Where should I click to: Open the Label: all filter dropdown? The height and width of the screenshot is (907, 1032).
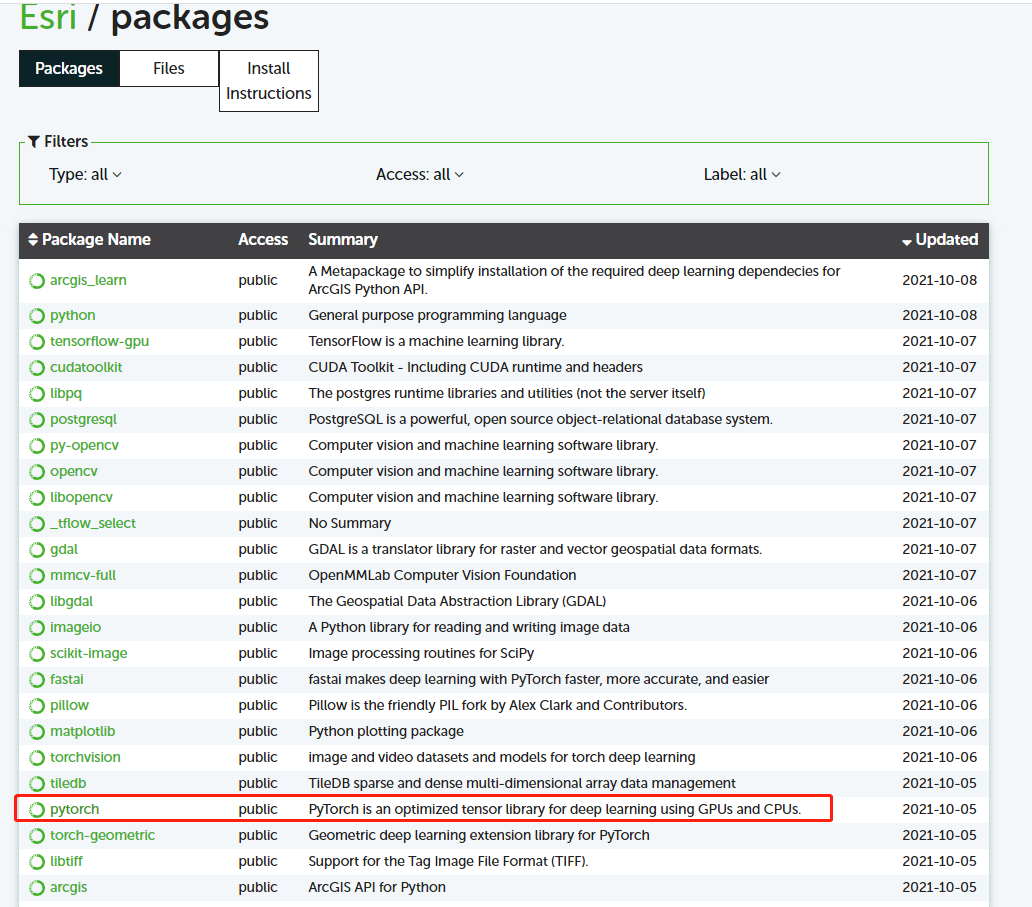742,174
